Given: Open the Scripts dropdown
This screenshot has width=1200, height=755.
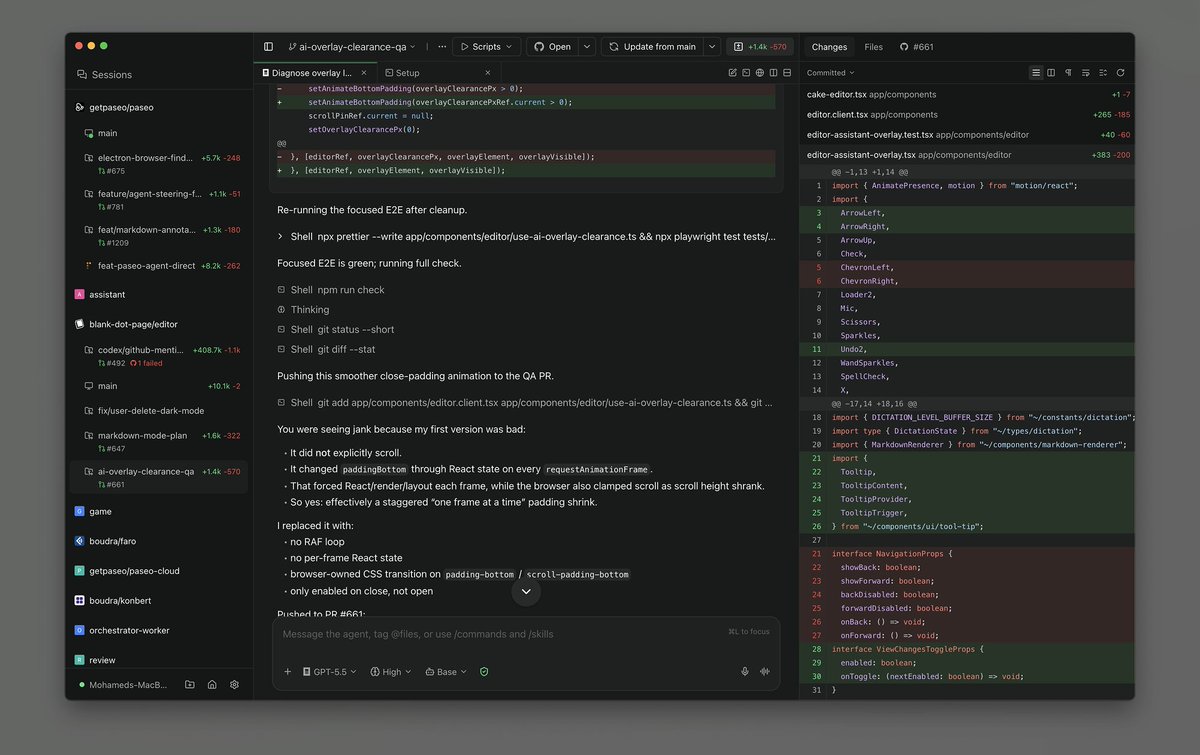Looking at the screenshot, I should pos(486,47).
